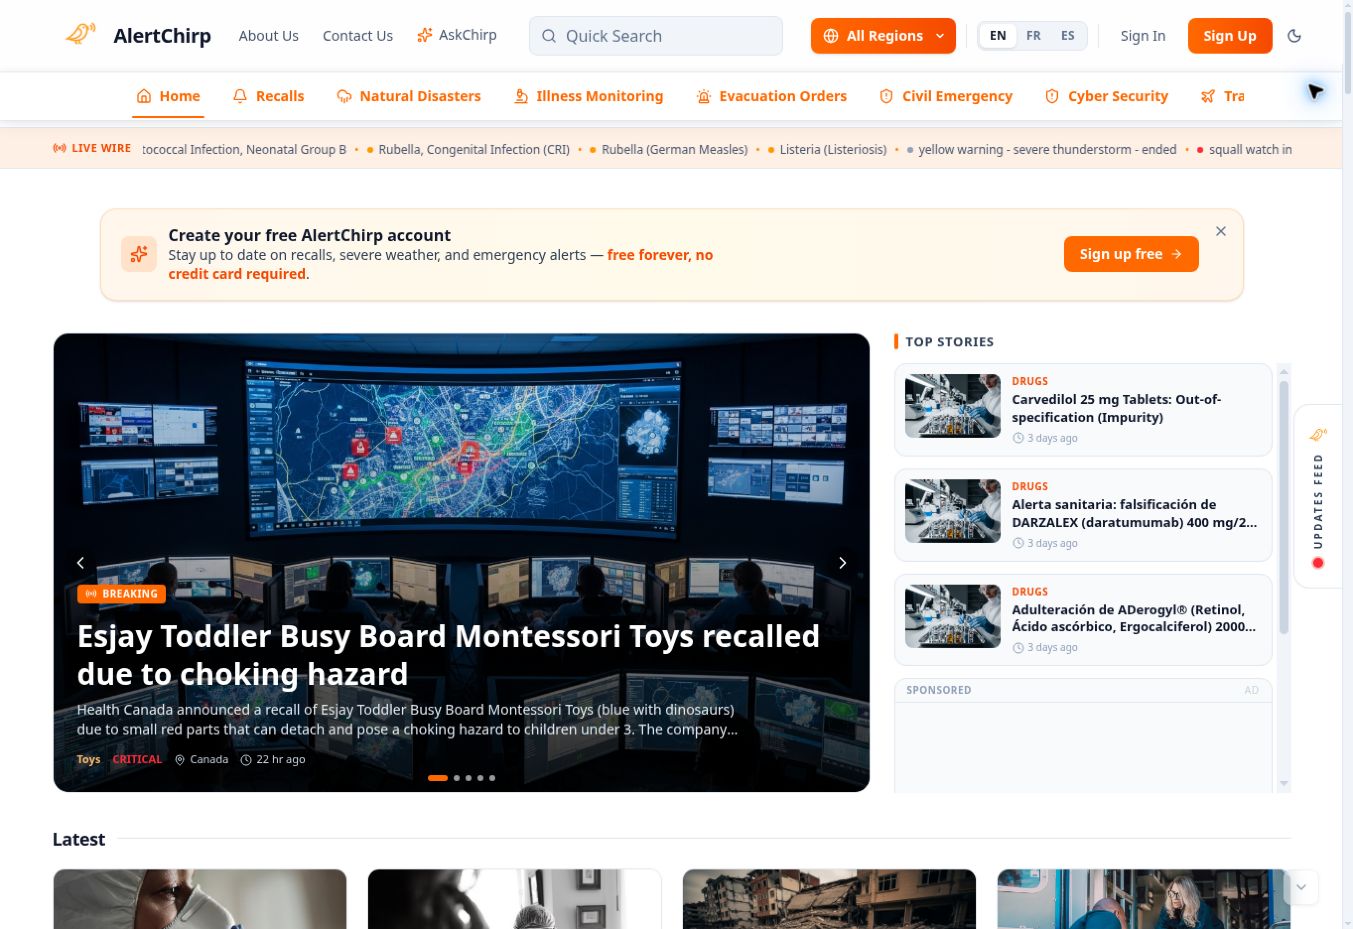Click the Quick Search field
1353x929 pixels.
pos(656,36)
